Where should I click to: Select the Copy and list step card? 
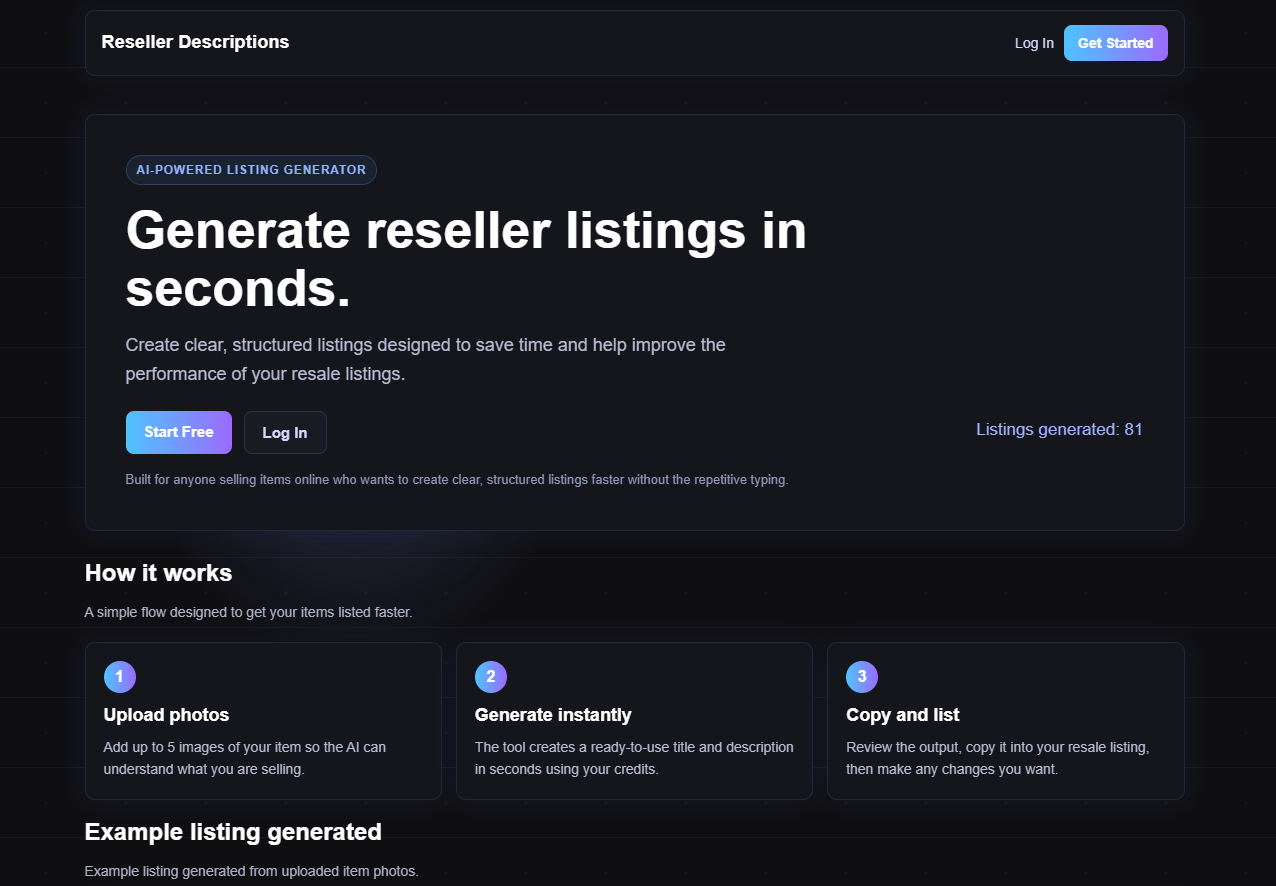(x=1005, y=720)
